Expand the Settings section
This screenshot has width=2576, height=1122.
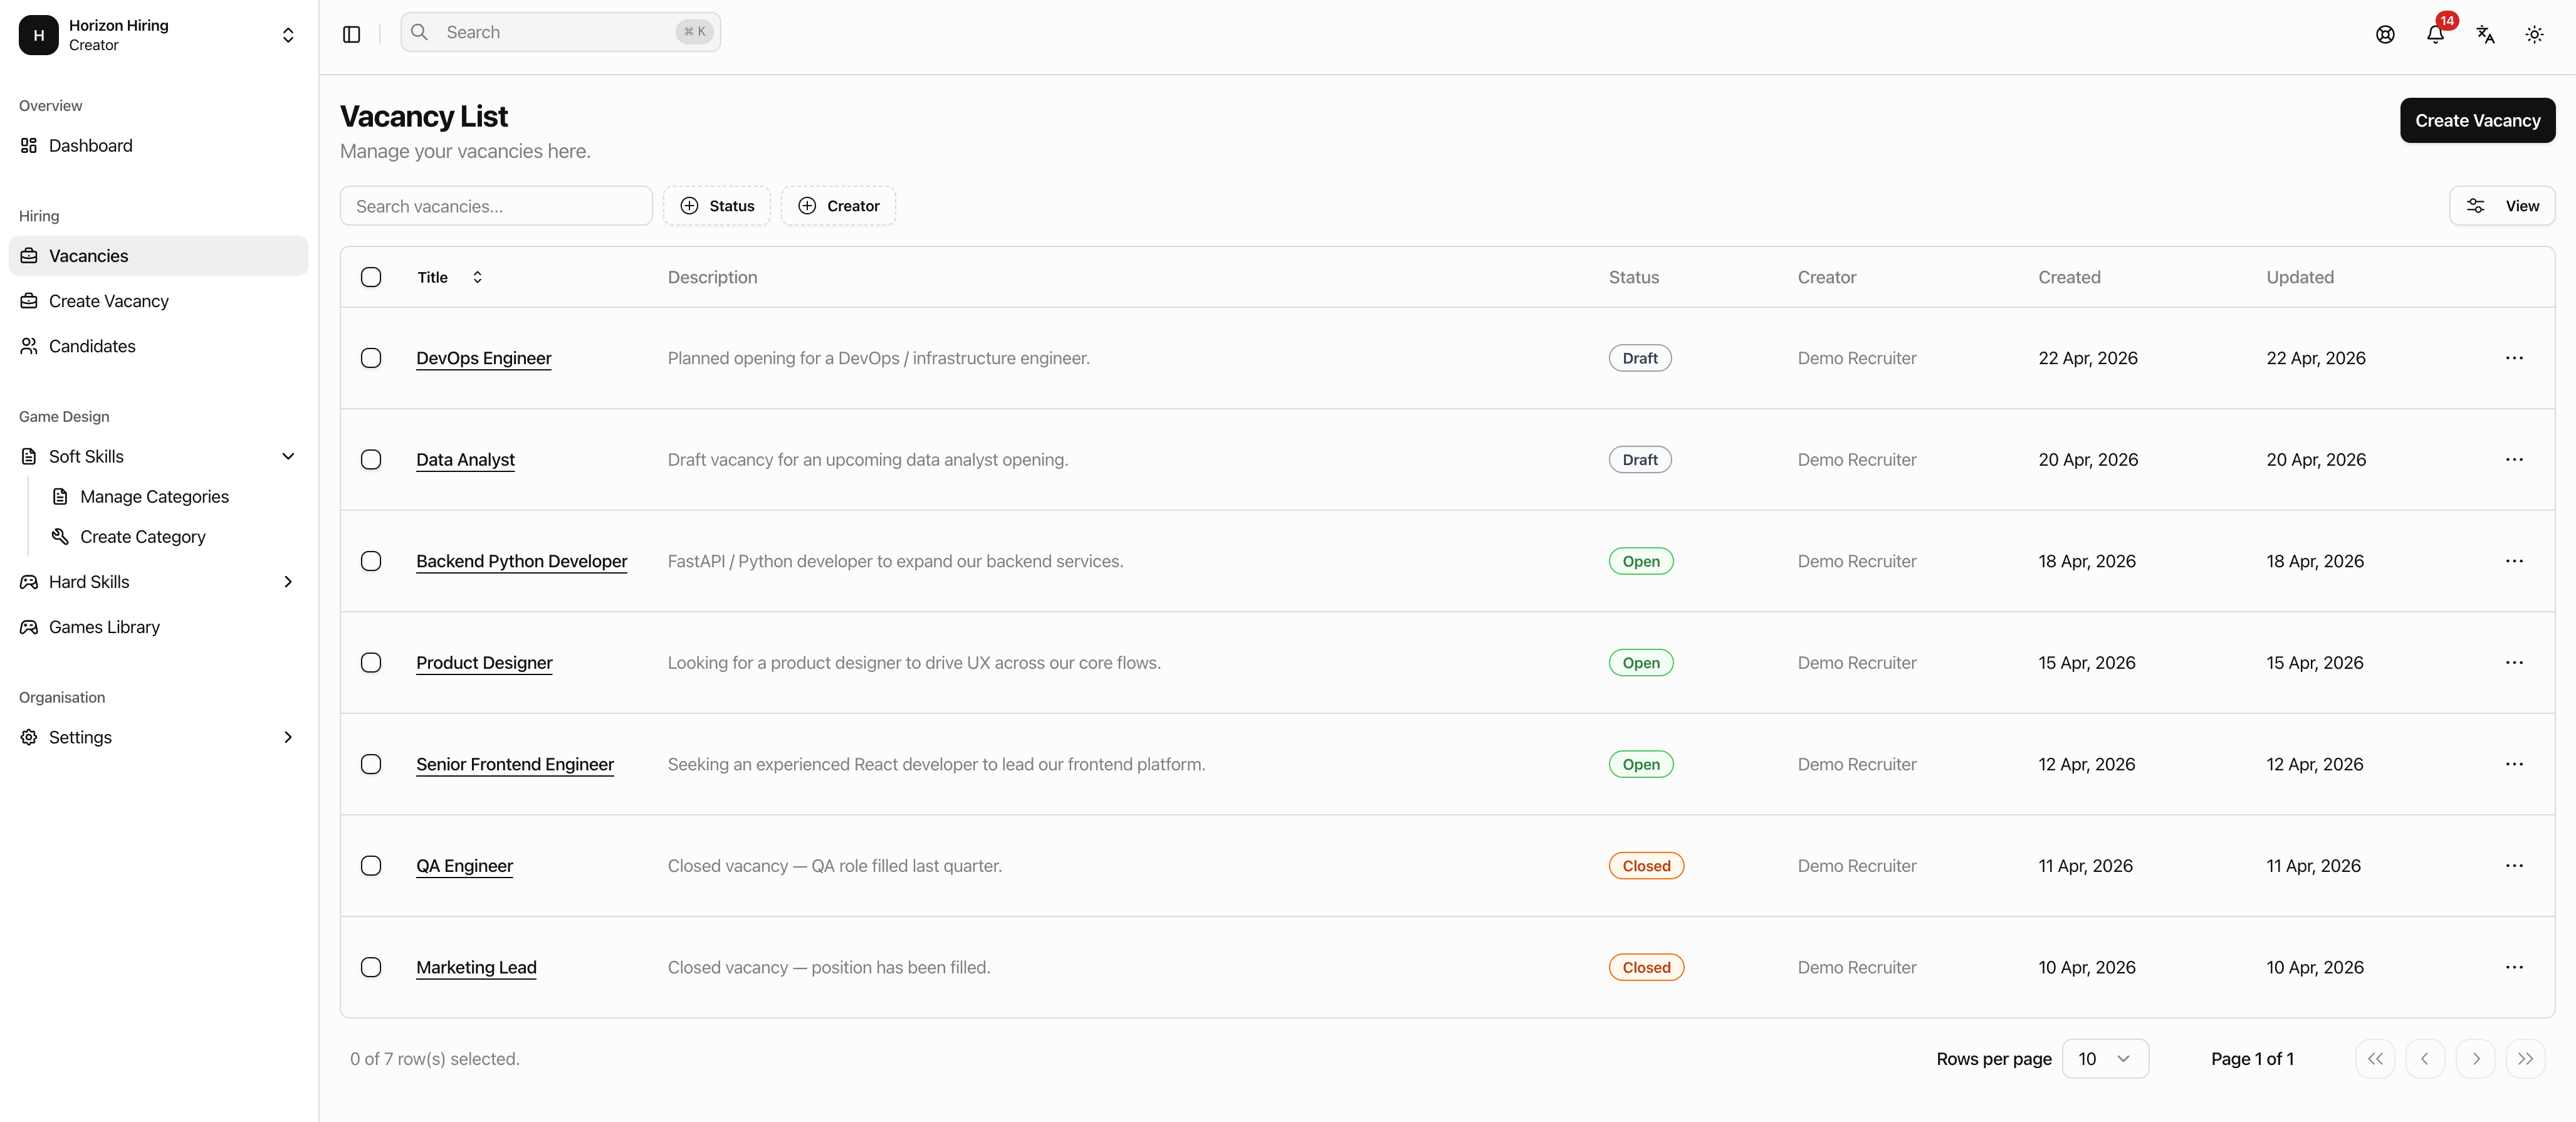click(288, 737)
